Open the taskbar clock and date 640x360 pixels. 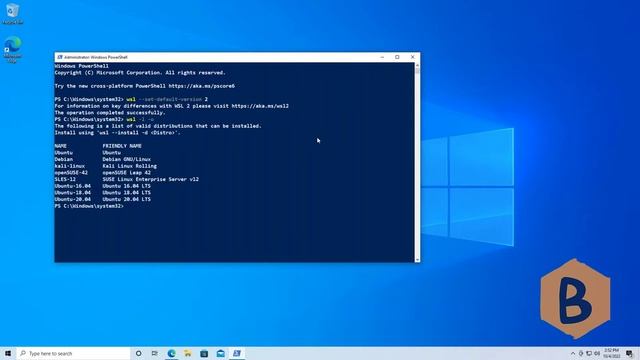click(x=611, y=353)
